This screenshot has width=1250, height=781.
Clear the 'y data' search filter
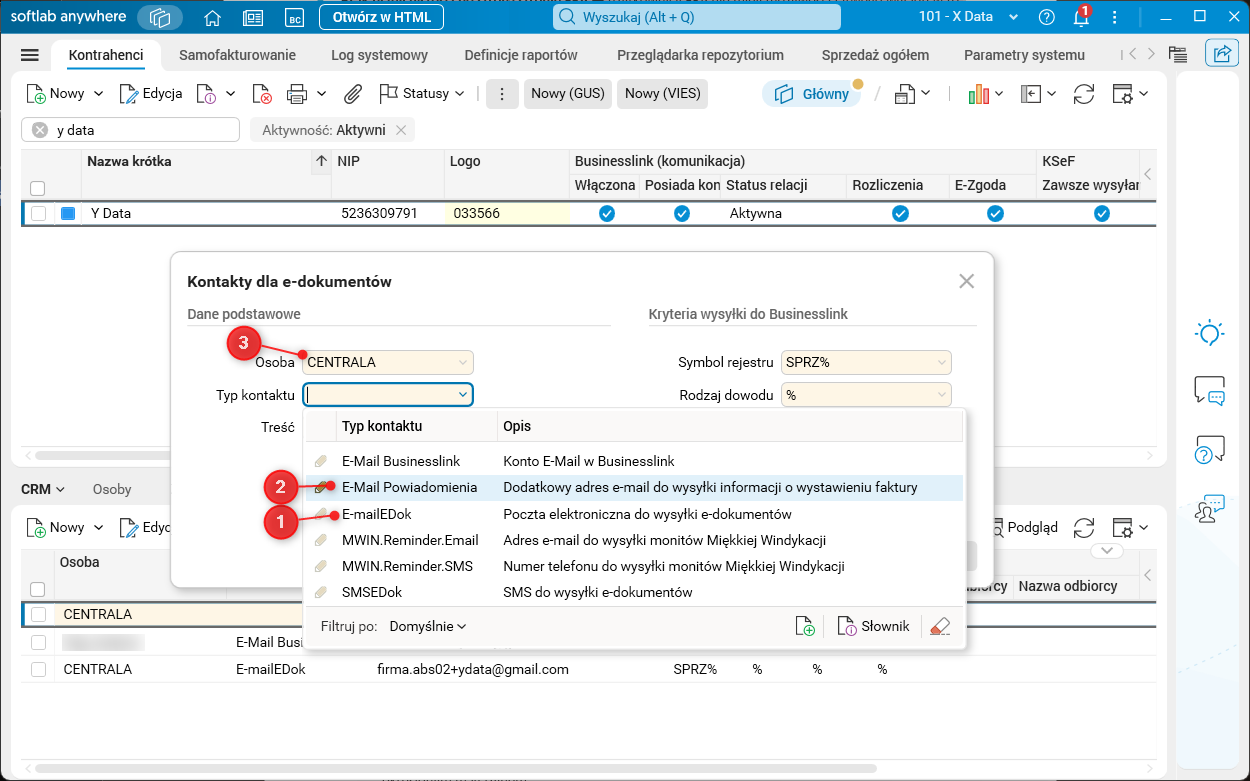[x=40, y=130]
